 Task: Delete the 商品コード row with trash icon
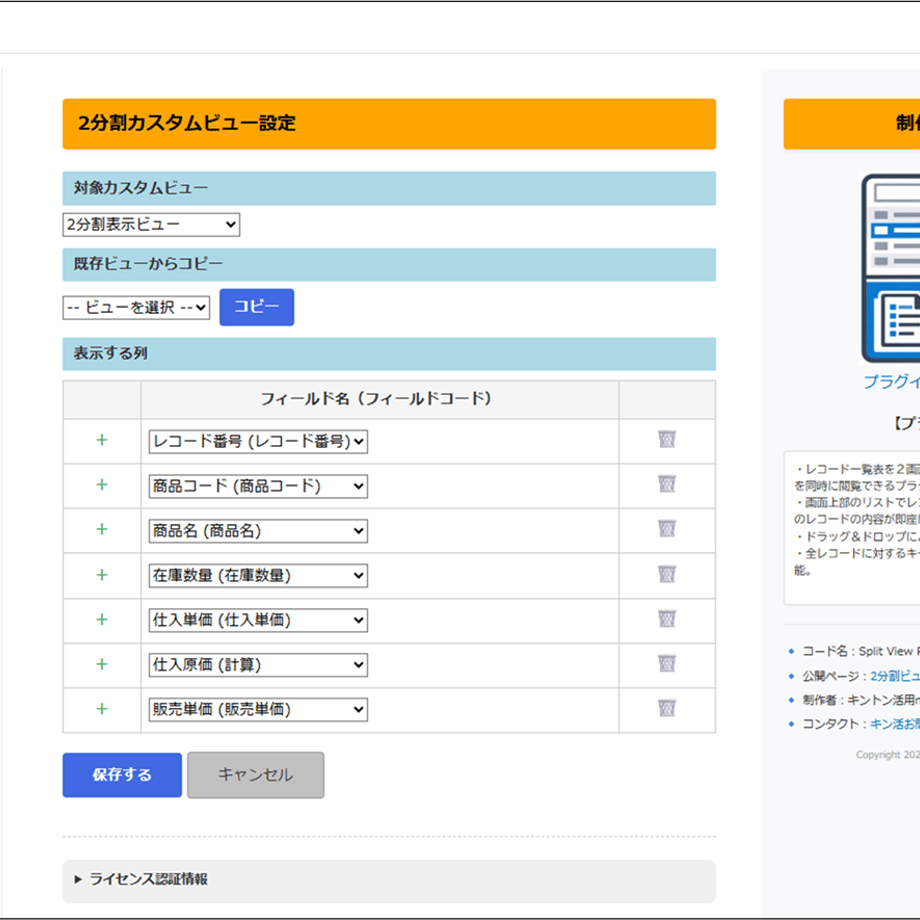(x=667, y=484)
